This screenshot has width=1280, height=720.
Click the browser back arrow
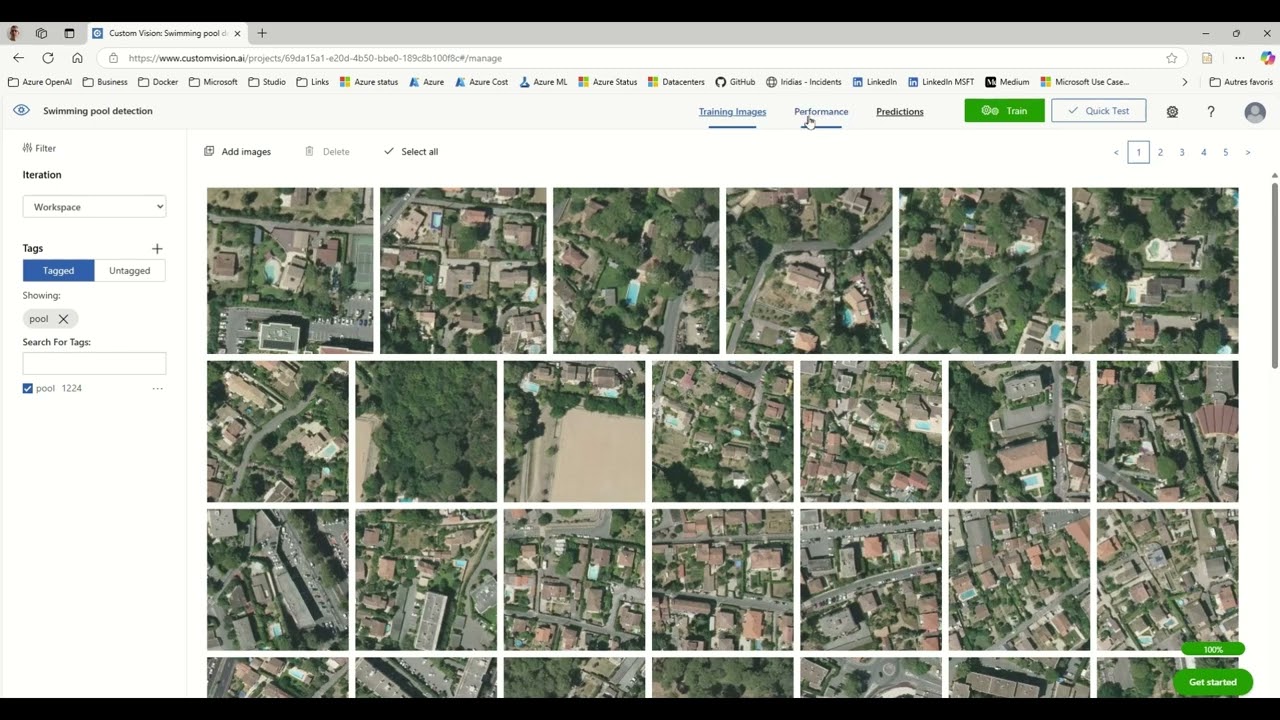[18, 58]
